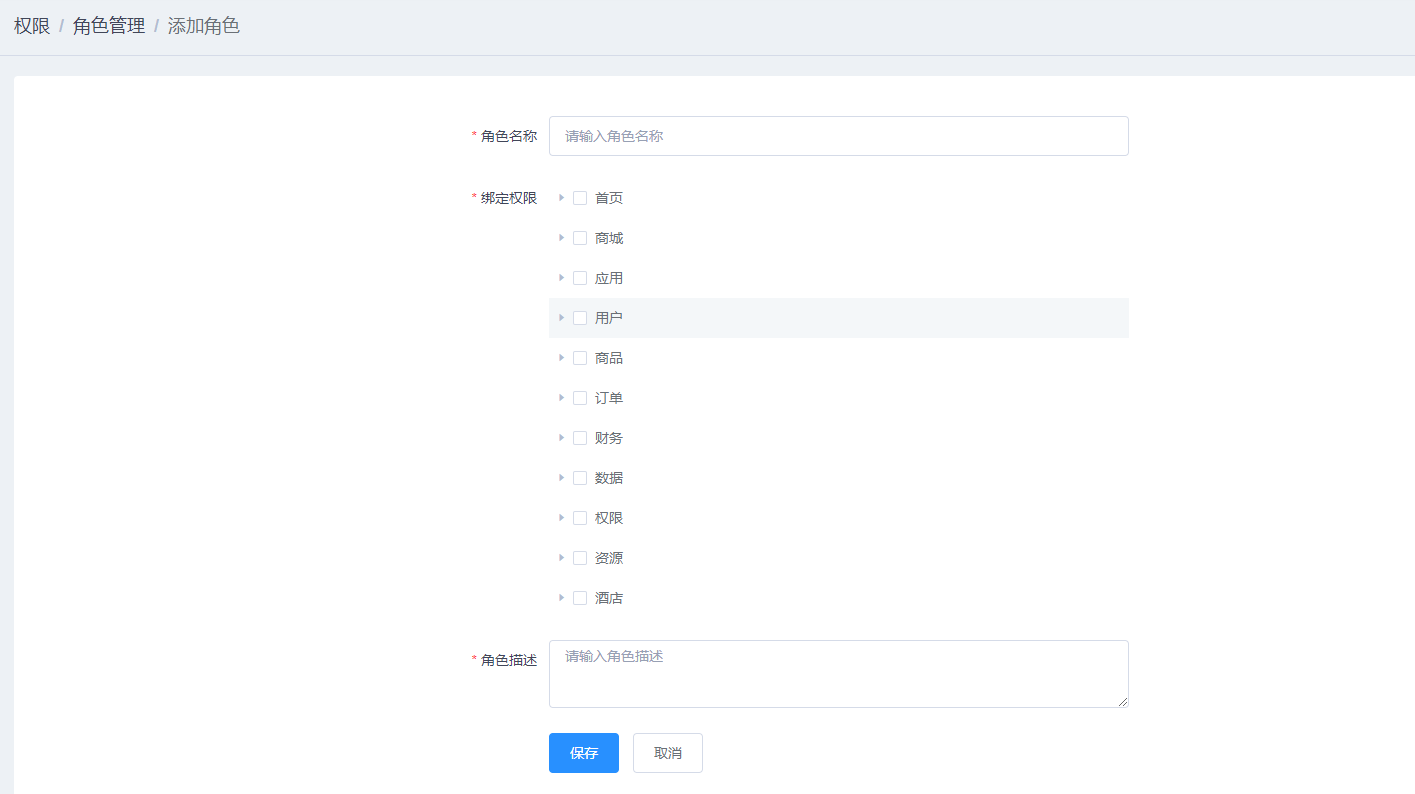
Task: Open 角色管理 breadcrumb link
Action: (109, 26)
